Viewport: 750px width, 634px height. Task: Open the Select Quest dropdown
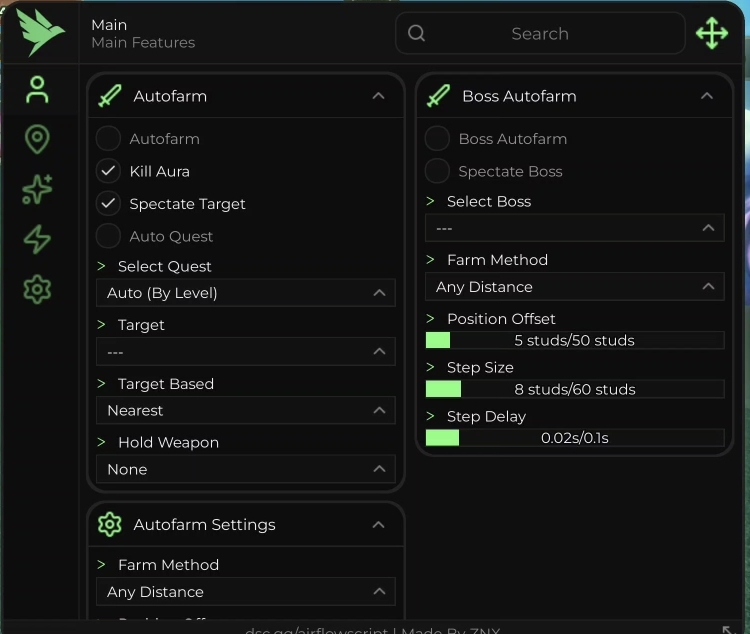point(245,293)
